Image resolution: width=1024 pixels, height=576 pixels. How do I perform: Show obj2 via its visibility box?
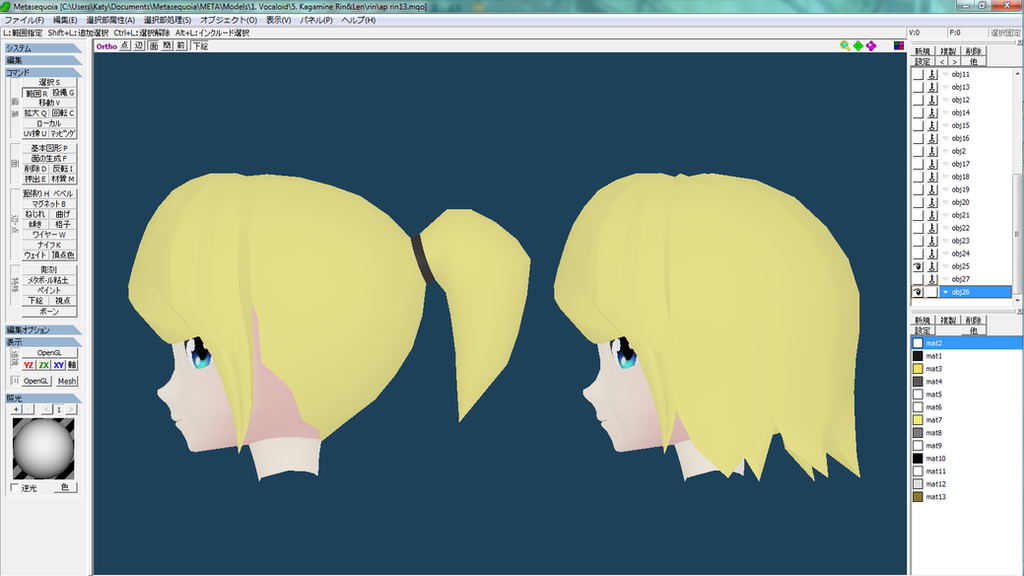click(918, 151)
